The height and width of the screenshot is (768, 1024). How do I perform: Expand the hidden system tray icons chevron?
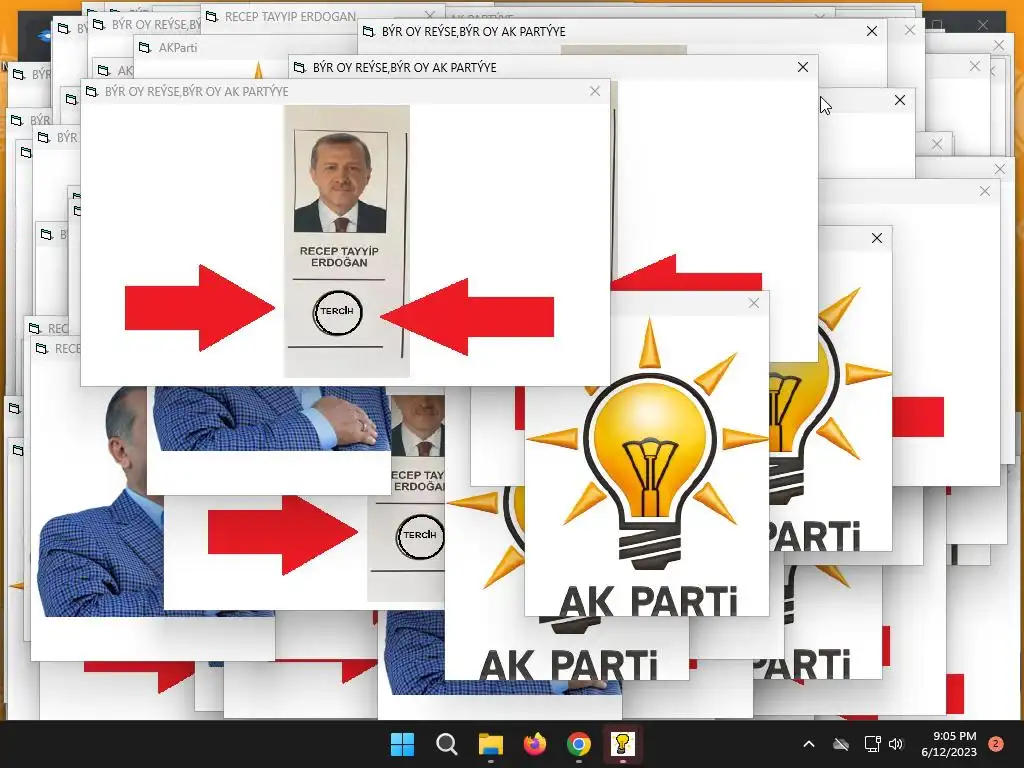pyautogui.click(x=808, y=744)
